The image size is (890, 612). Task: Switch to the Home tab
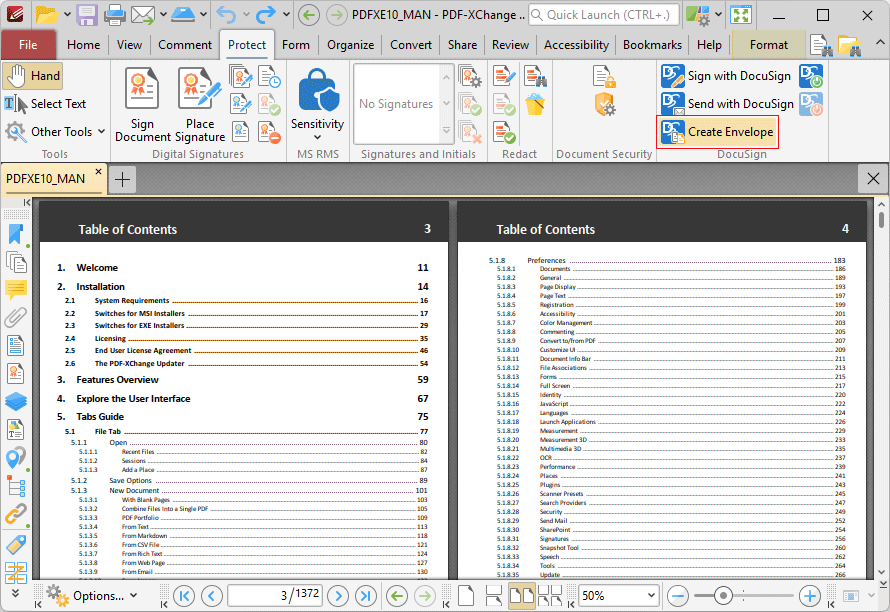(x=83, y=45)
